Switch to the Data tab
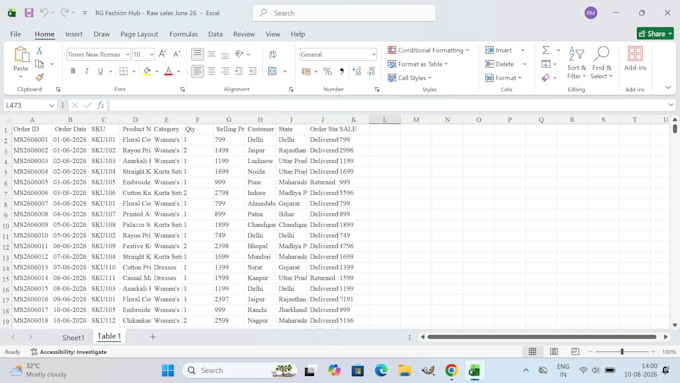The width and height of the screenshot is (680, 383). [x=215, y=34]
